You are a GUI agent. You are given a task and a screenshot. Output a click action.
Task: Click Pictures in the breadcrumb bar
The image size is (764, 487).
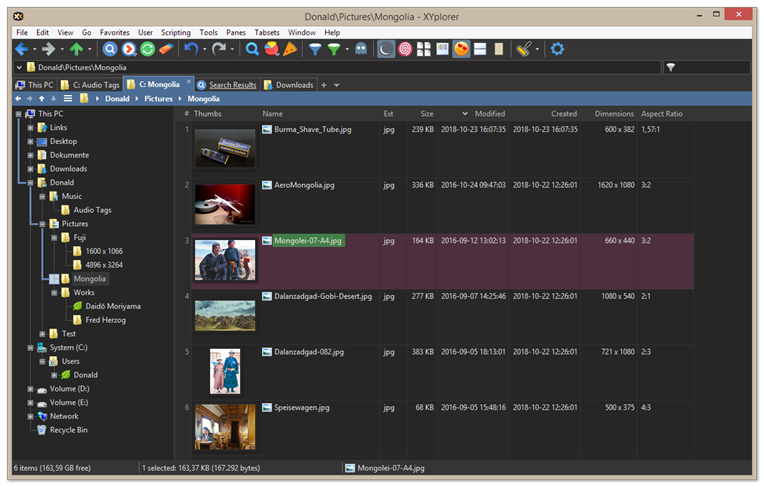(158, 99)
